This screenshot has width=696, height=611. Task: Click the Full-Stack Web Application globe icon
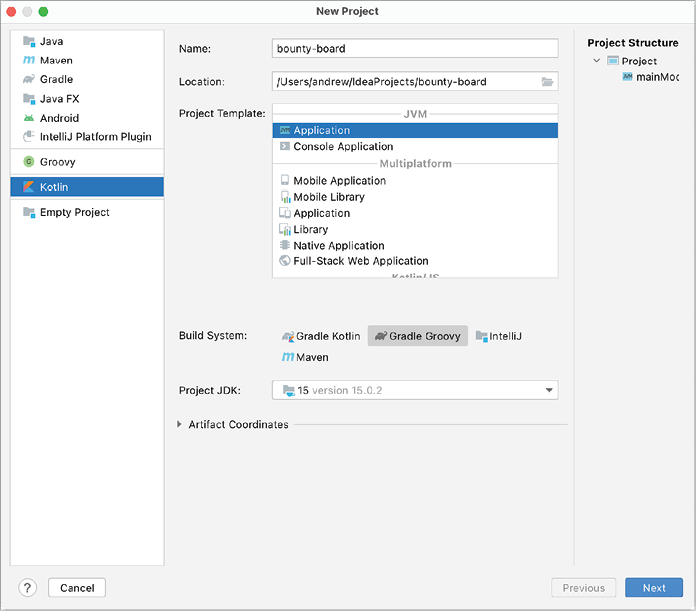coord(285,261)
